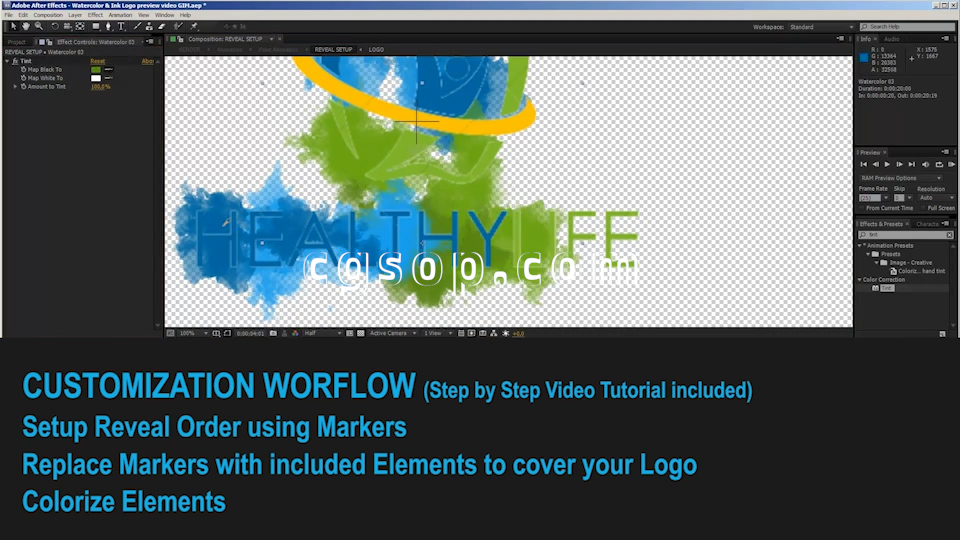This screenshot has width=960, height=540.
Task: Toggle Always Preview This View
Action: [170, 333]
